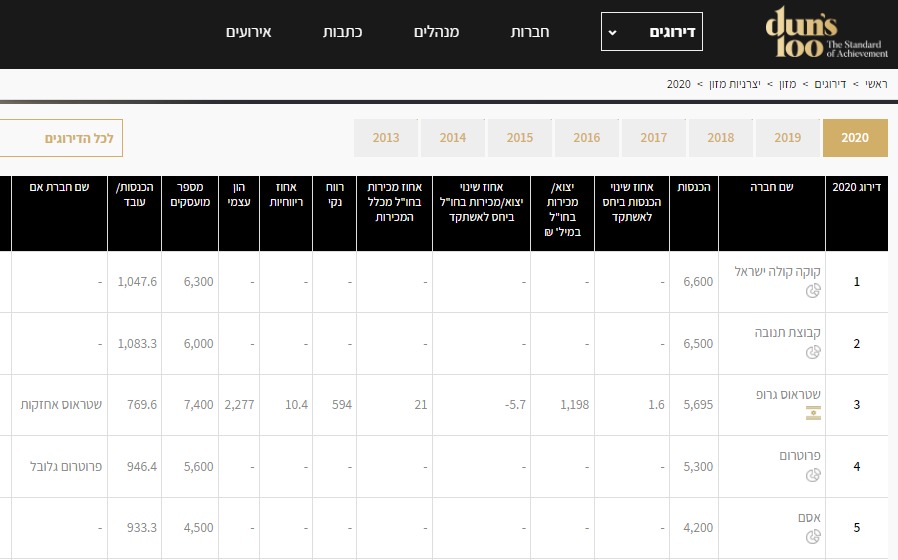Open pie chart icon under פרוטרום
The height and width of the screenshot is (560, 898).
click(813, 475)
